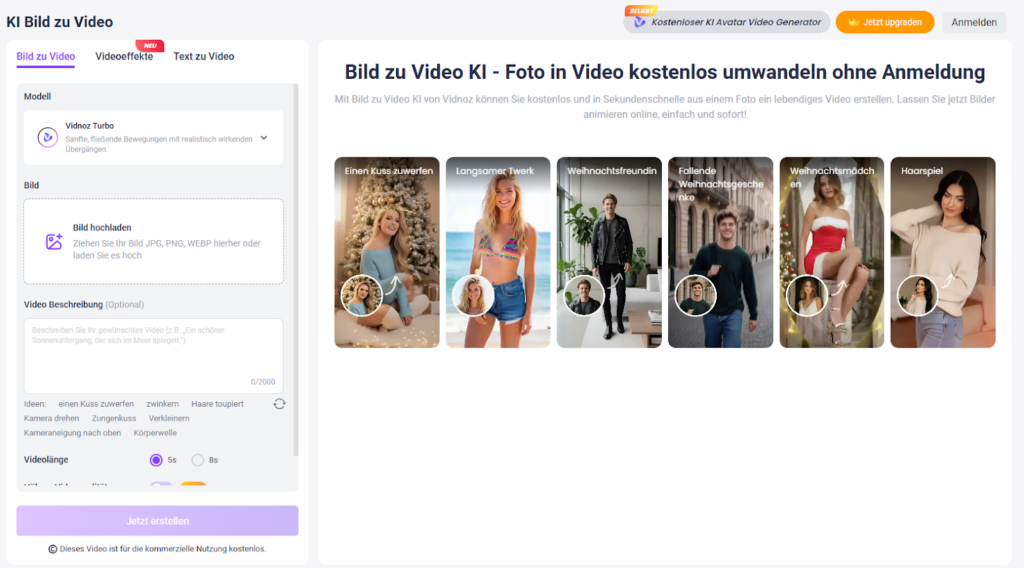
Task: Switch to the Videoeffekte tab
Action: (124, 57)
